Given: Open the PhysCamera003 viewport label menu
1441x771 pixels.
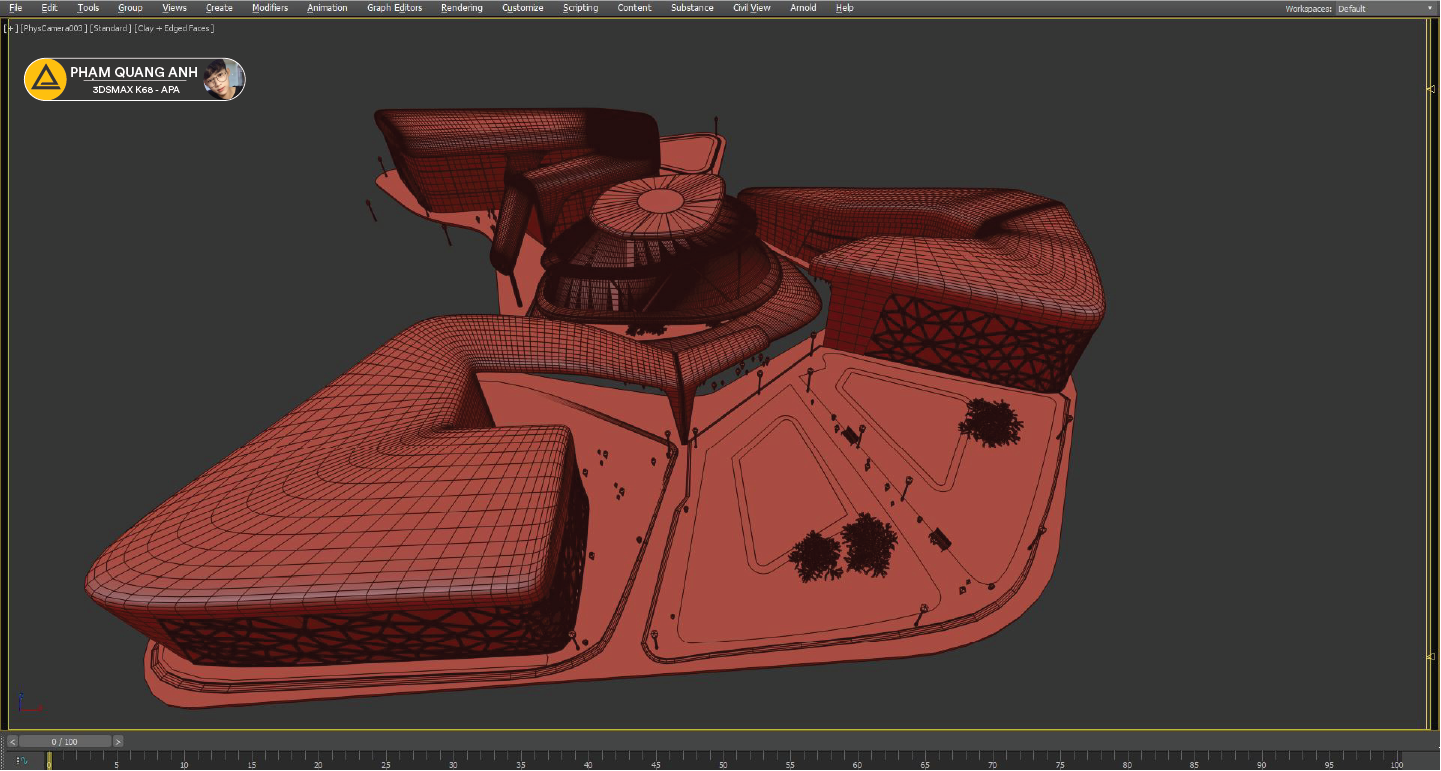Looking at the screenshot, I should click(x=53, y=28).
